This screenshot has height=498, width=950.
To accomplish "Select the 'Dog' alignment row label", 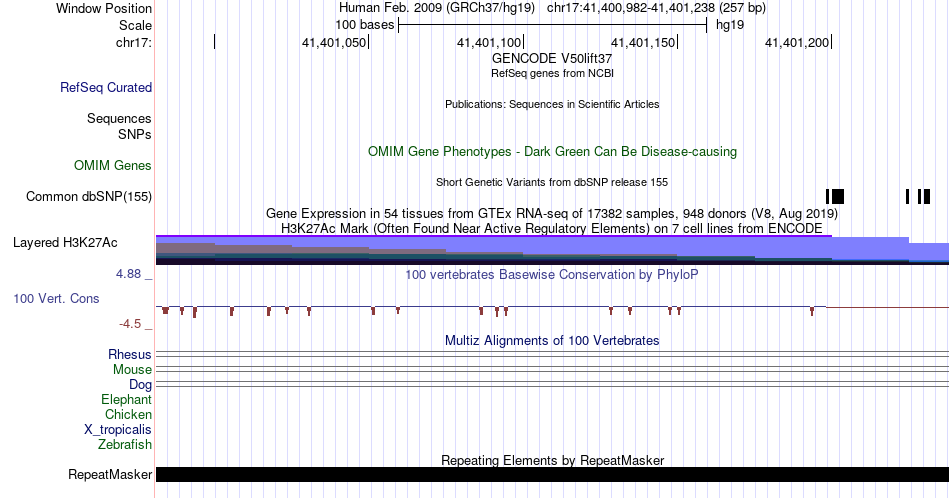I will point(141,385).
